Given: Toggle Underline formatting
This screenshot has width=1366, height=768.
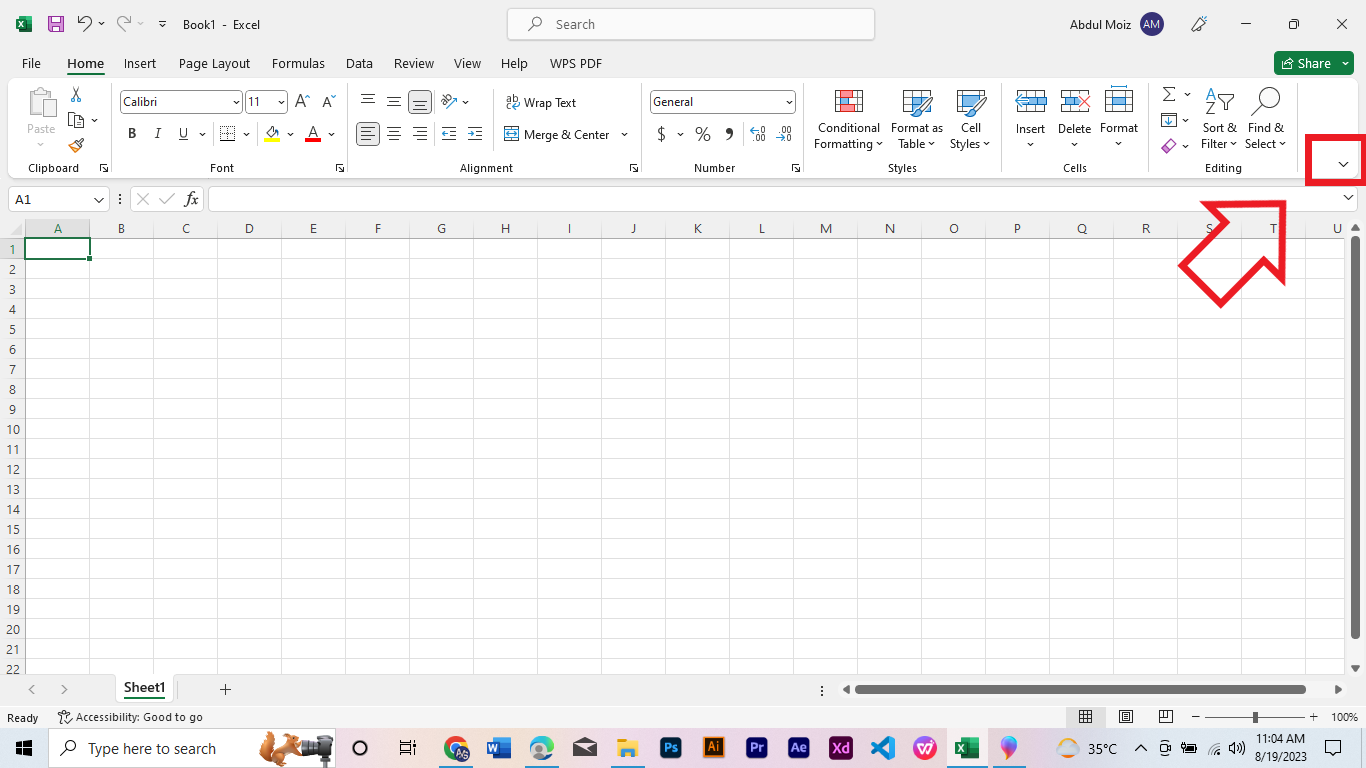Looking at the screenshot, I should 183,134.
